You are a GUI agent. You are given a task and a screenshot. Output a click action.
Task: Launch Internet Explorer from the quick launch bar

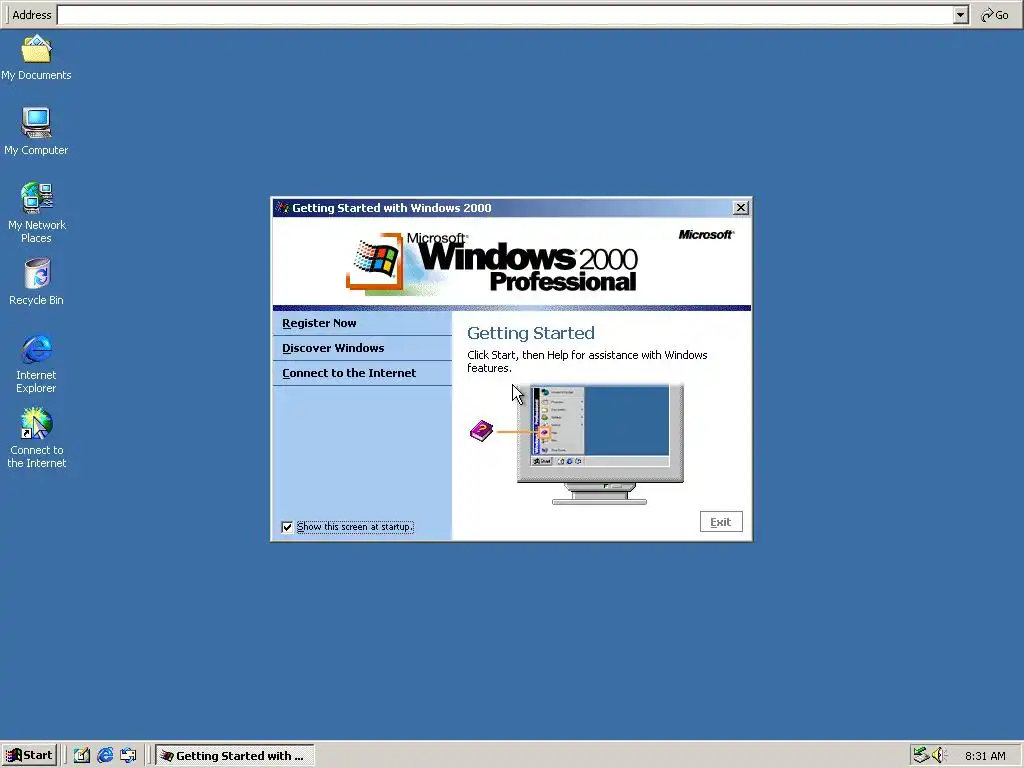104,756
